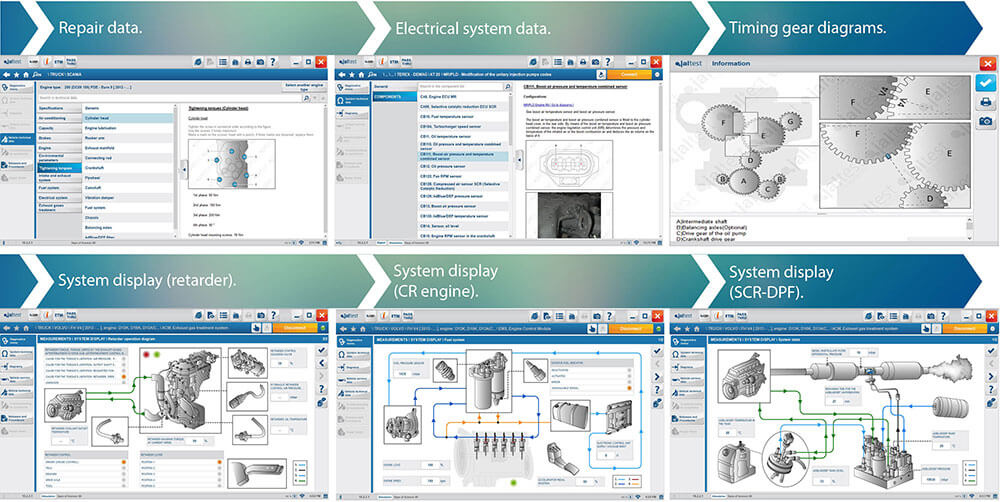Open the Tightening torques category
The height and width of the screenshot is (502, 1000).
(59, 169)
